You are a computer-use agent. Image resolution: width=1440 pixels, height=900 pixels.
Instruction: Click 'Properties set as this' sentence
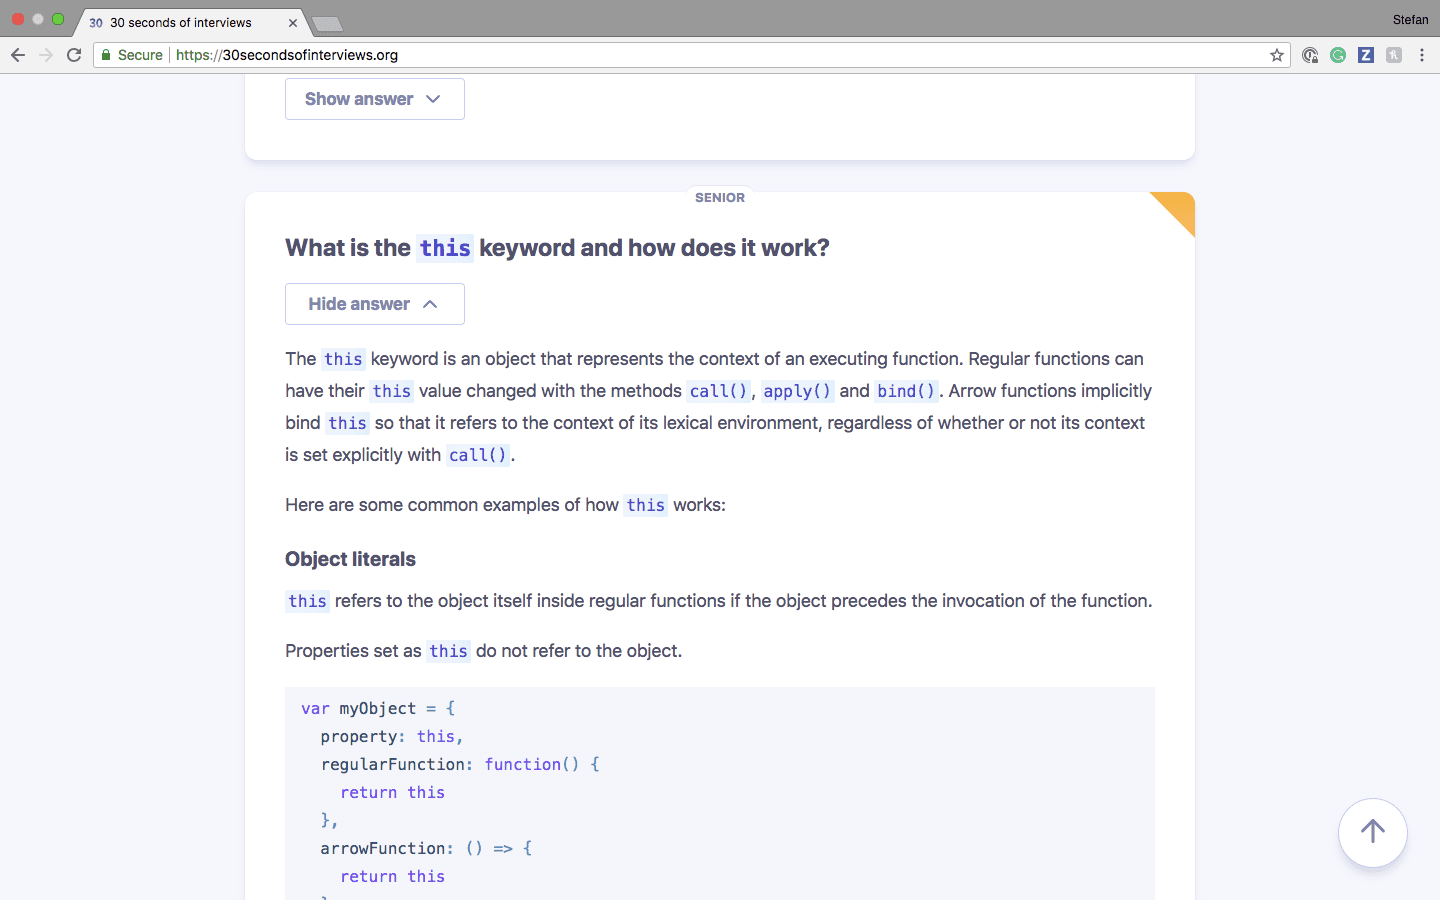coord(483,651)
